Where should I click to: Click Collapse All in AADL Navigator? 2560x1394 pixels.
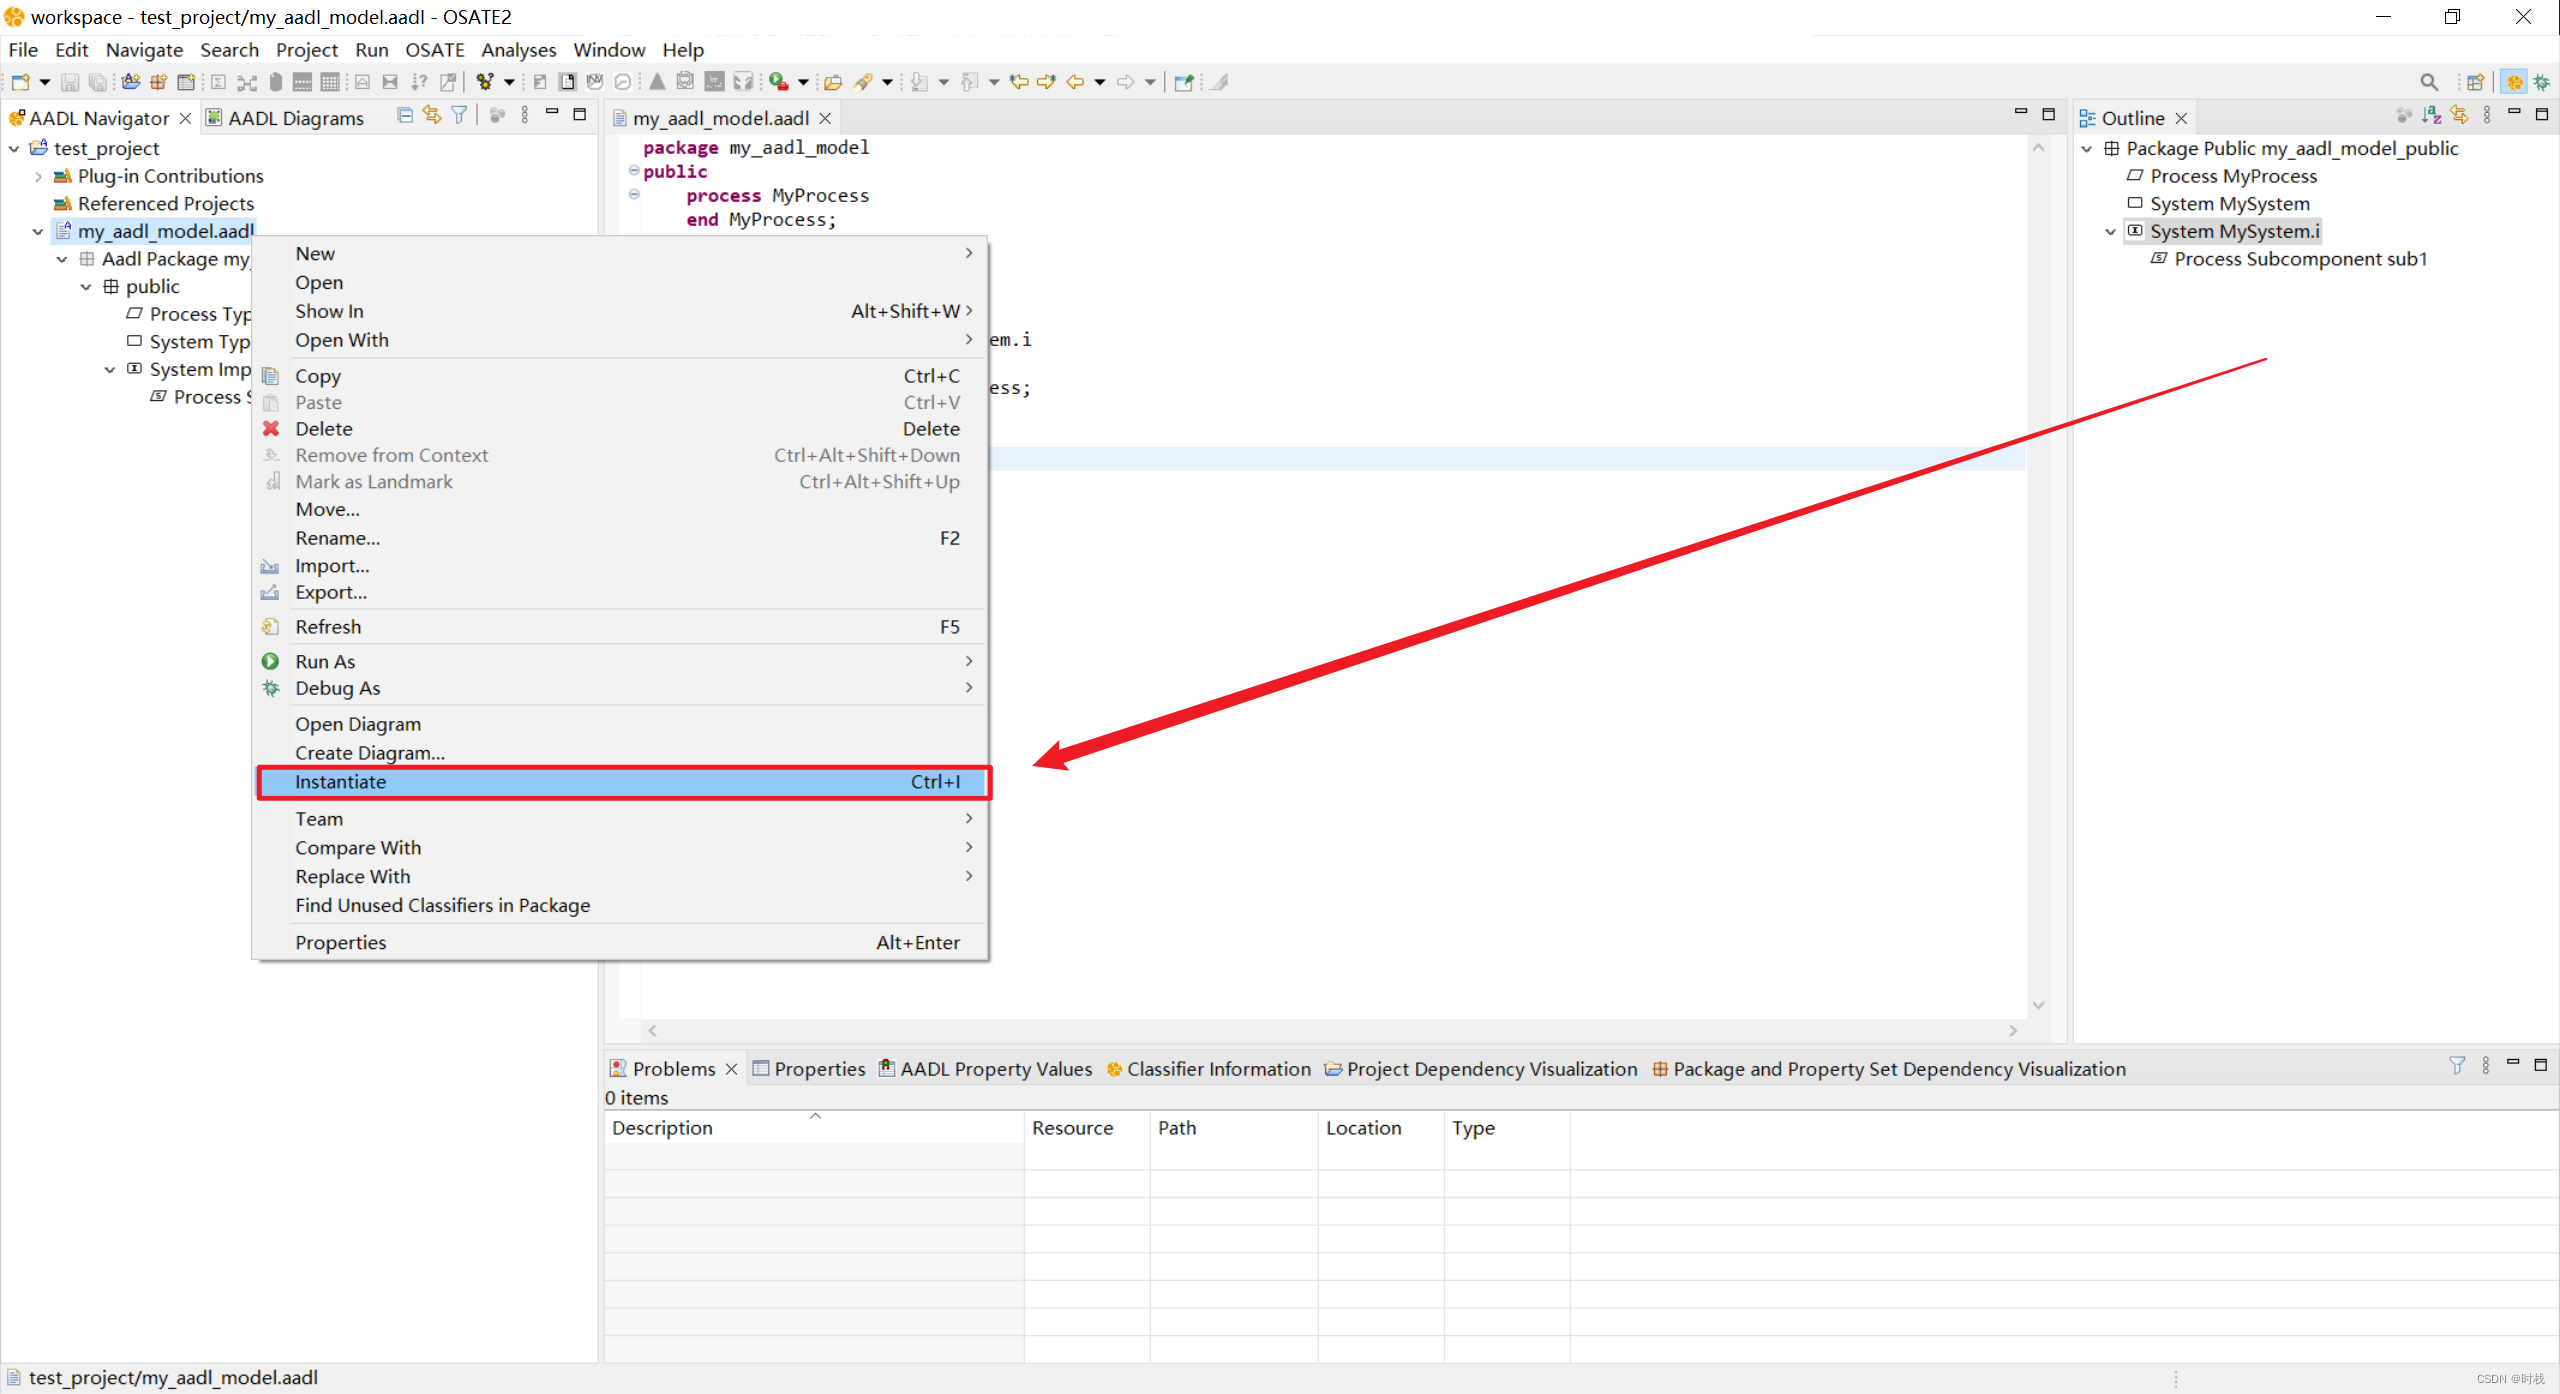pos(405,116)
